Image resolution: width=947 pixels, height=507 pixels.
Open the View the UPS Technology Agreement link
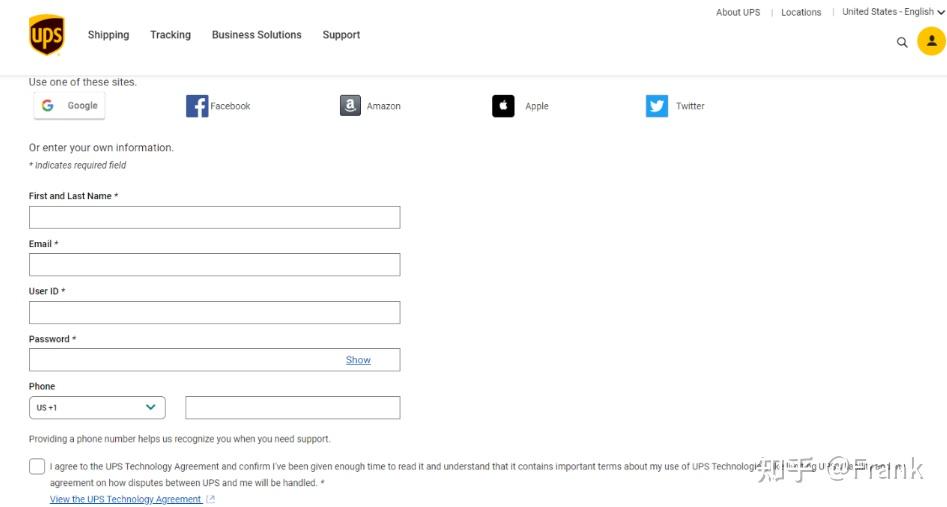[126, 499]
